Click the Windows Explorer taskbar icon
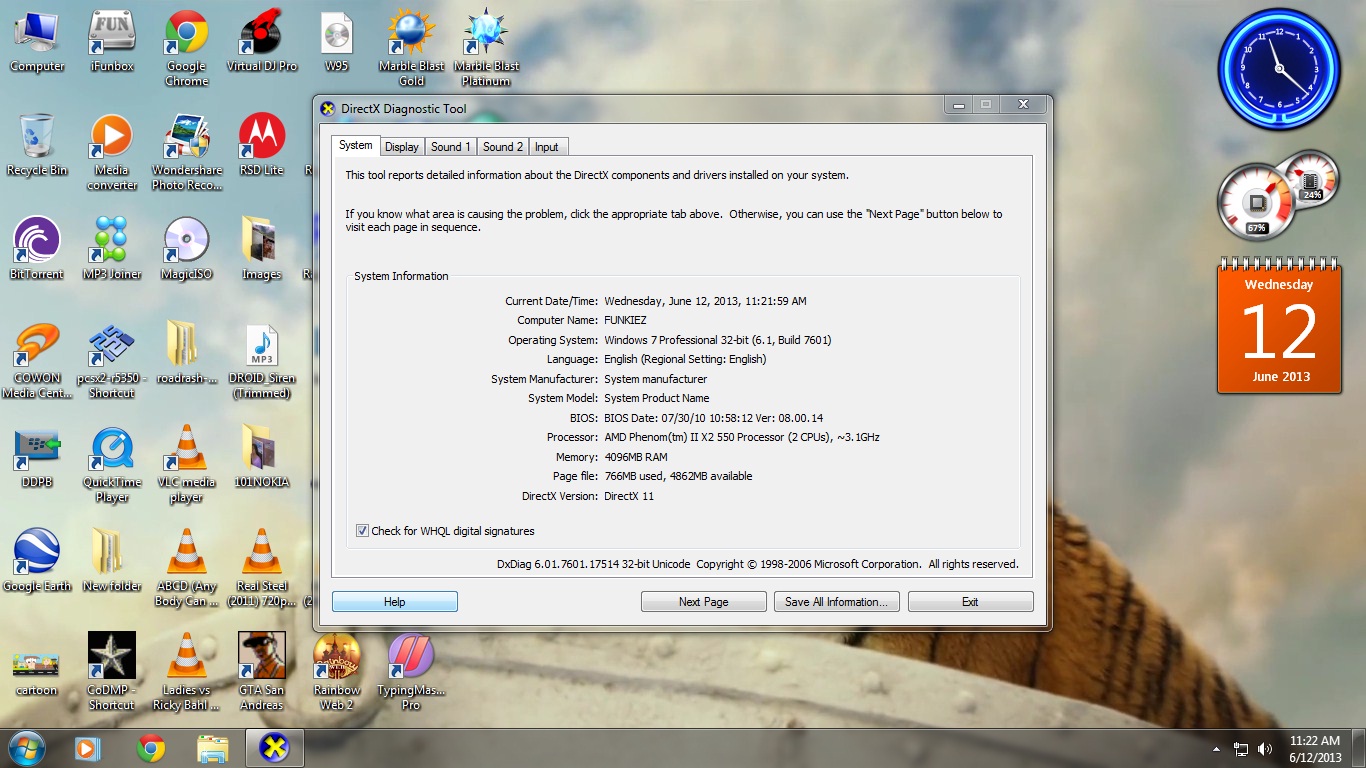 click(x=212, y=748)
